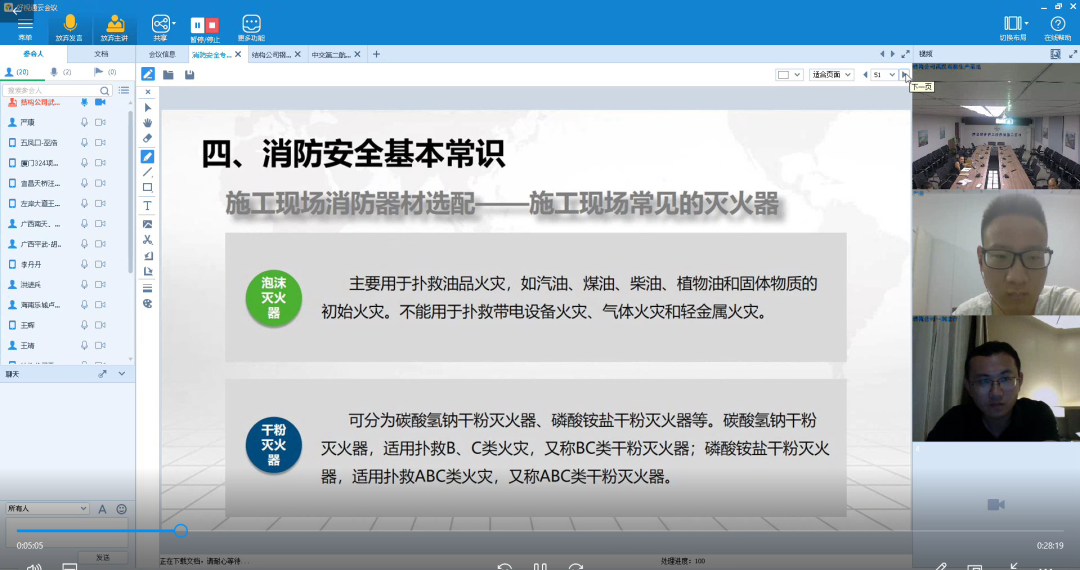The height and width of the screenshot is (570, 1080).
Task: Select the arrow pointer tool
Action: coord(147,107)
